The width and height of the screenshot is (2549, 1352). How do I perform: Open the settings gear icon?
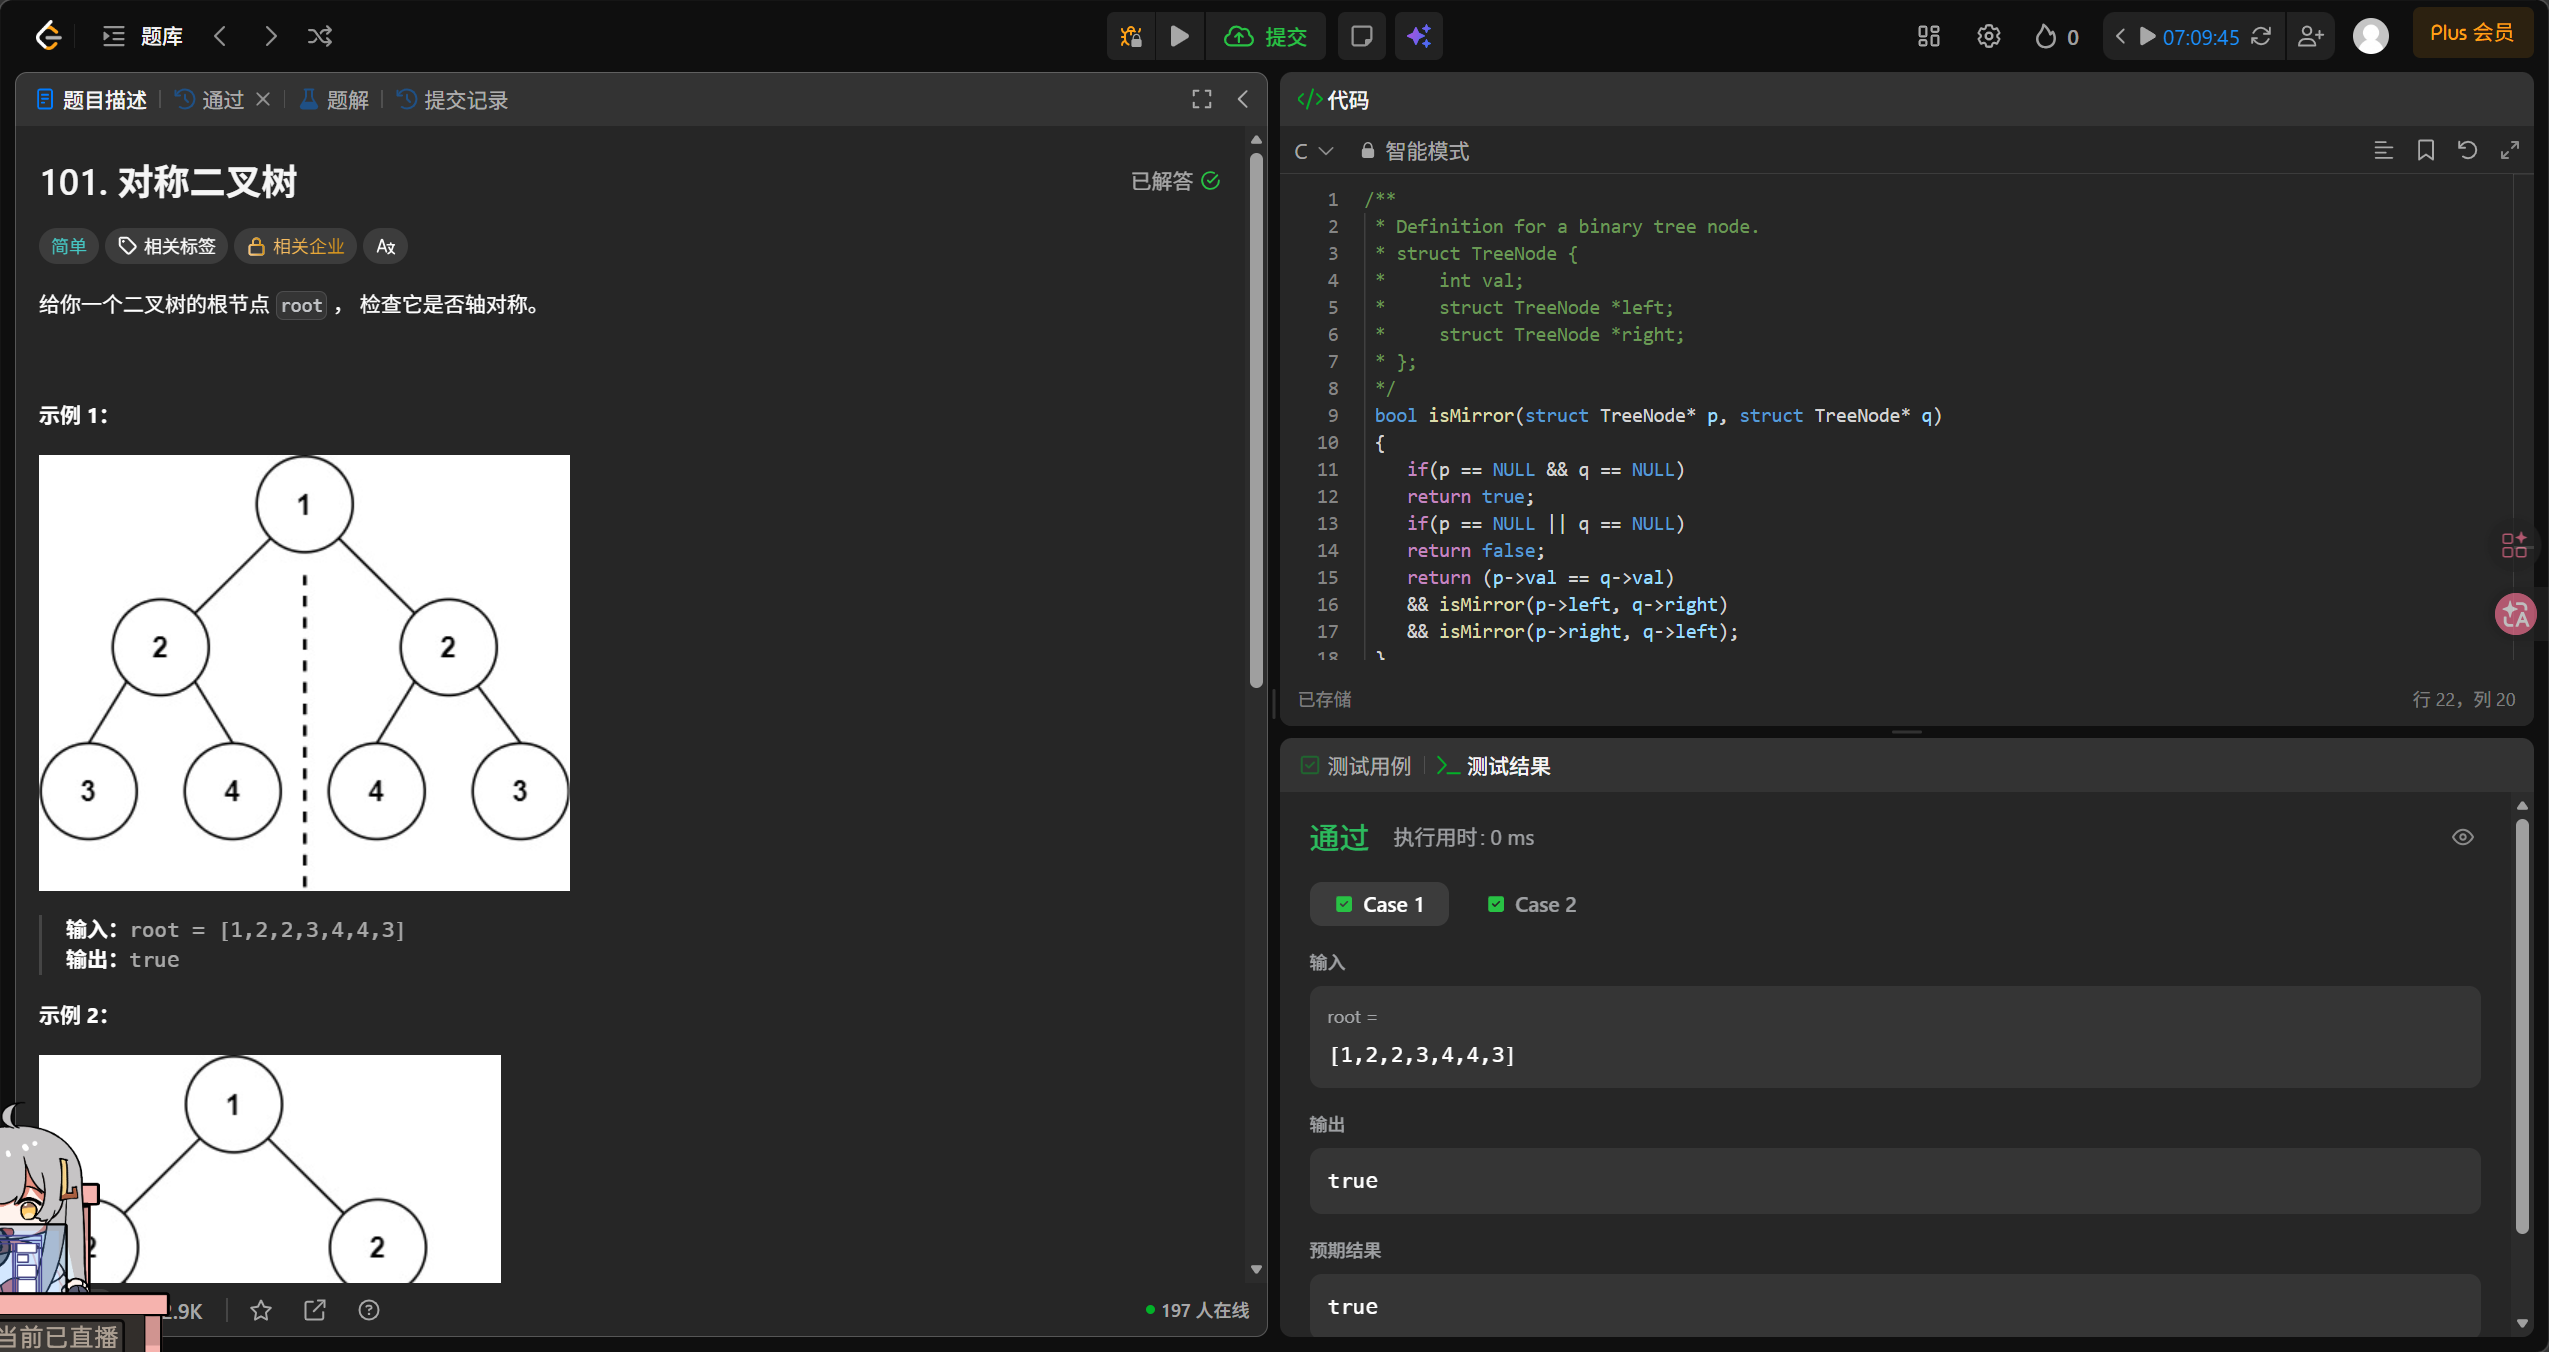coord(1988,37)
